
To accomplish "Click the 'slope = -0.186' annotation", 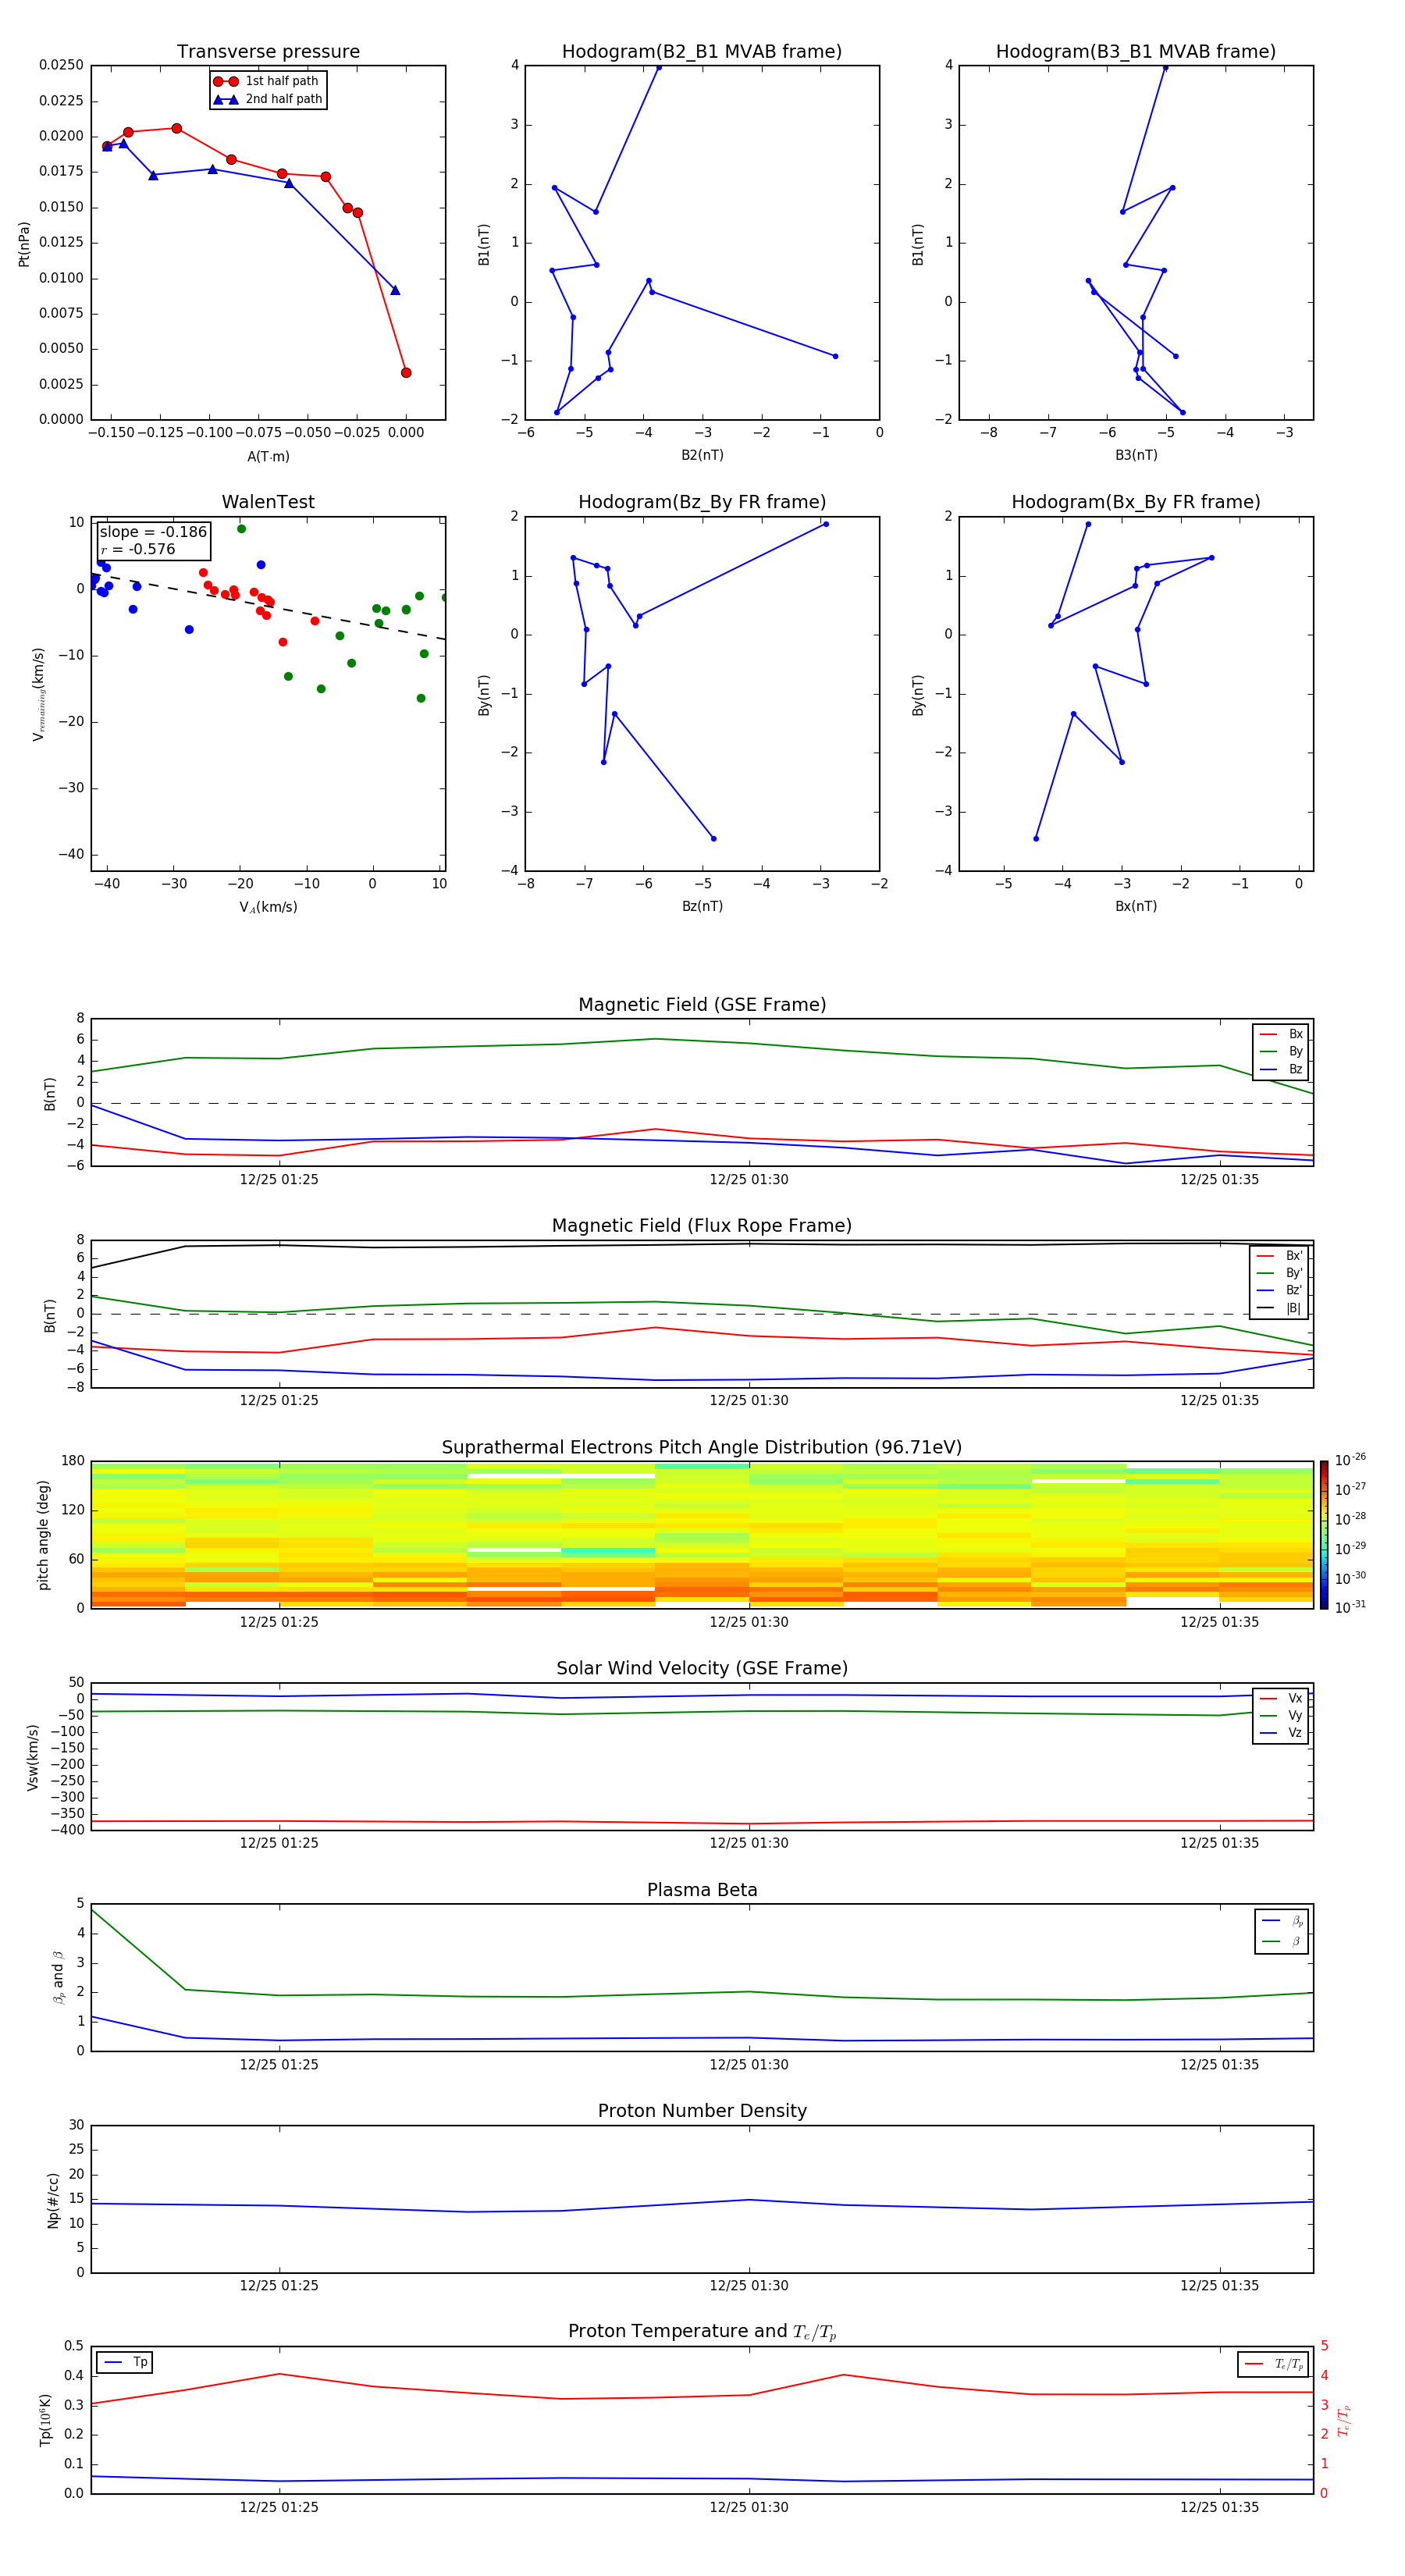I will pos(153,532).
